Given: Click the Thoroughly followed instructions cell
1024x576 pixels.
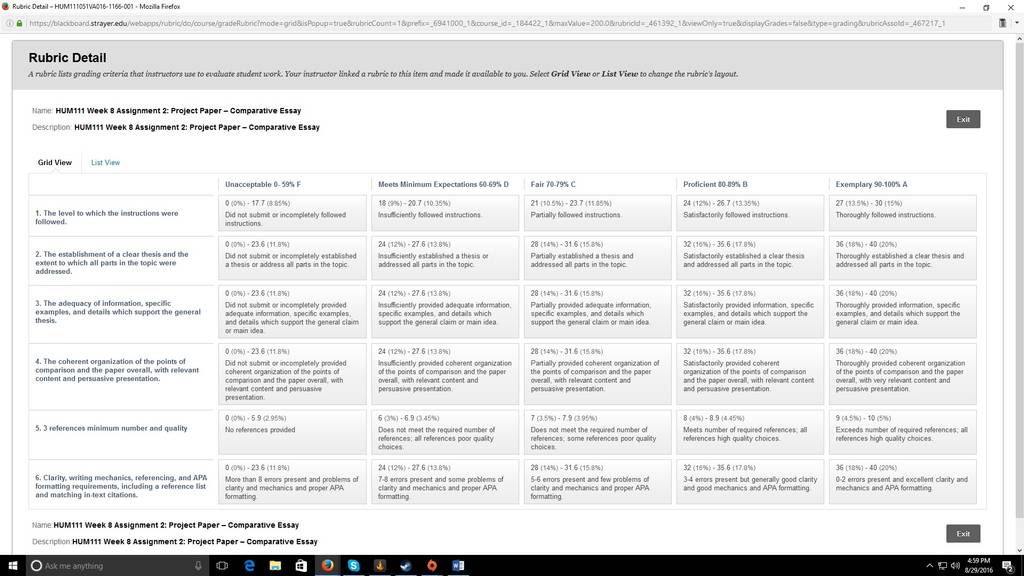Looking at the screenshot, I should click(903, 213).
